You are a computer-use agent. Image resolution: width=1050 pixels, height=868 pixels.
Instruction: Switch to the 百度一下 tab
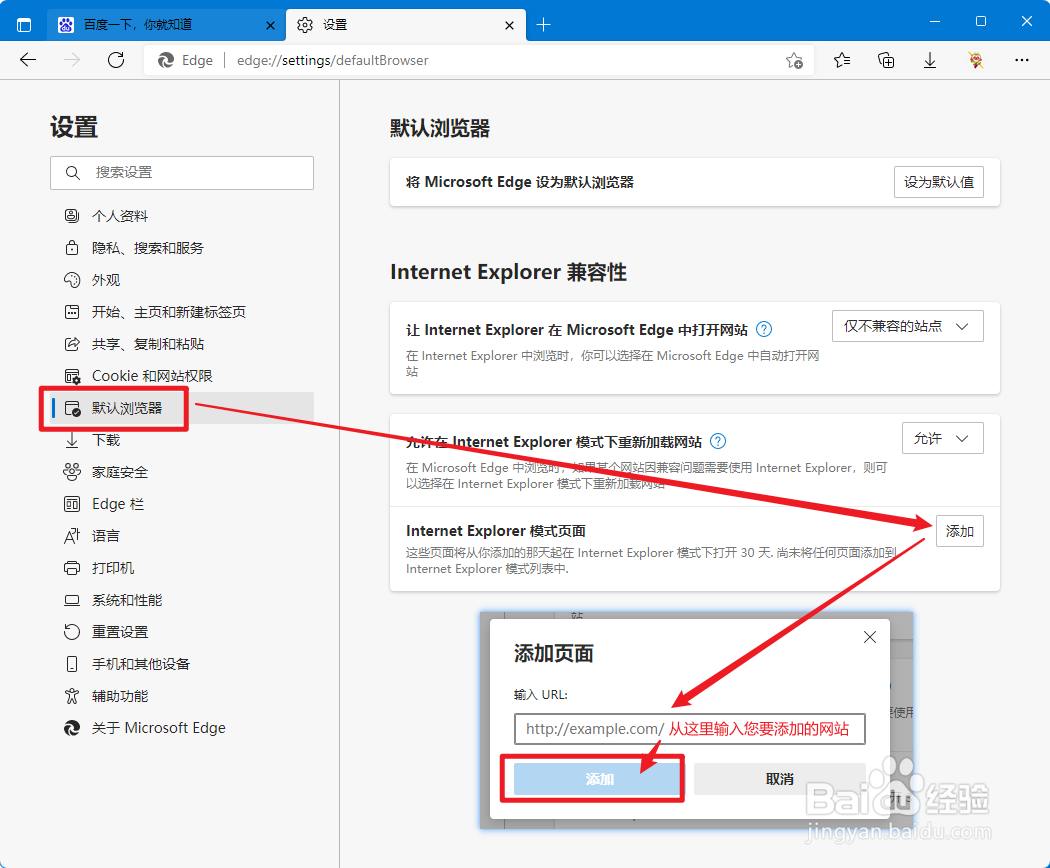point(160,23)
